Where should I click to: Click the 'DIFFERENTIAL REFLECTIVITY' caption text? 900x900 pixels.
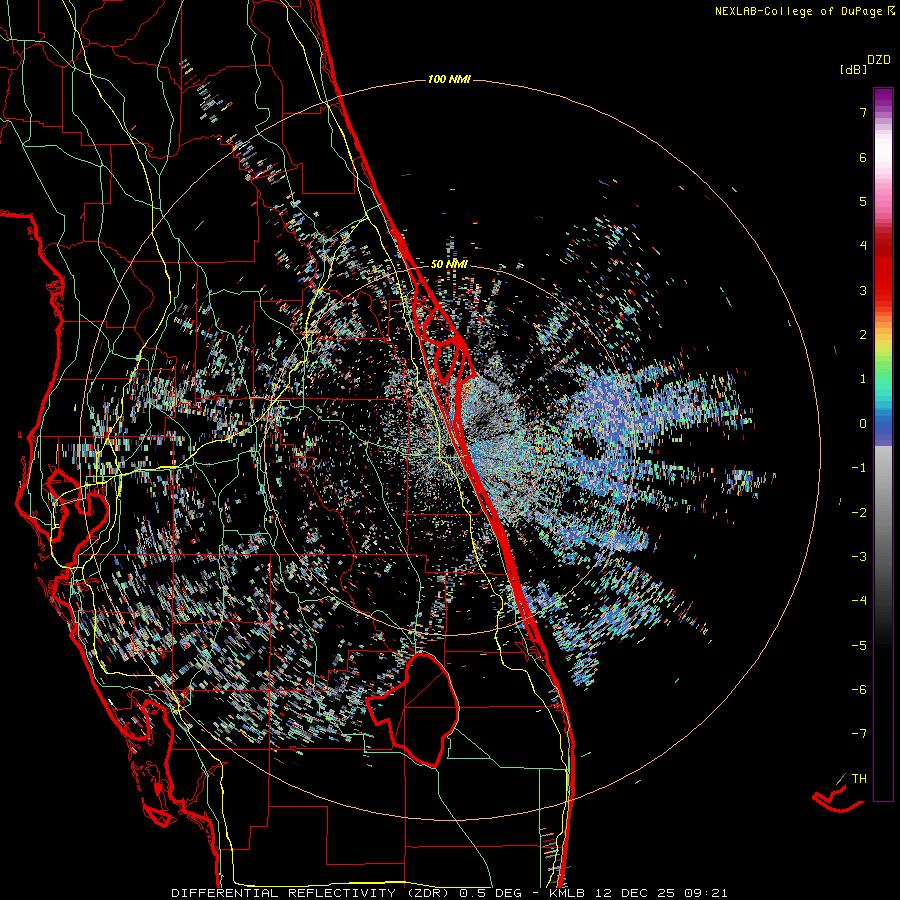tap(284, 893)
